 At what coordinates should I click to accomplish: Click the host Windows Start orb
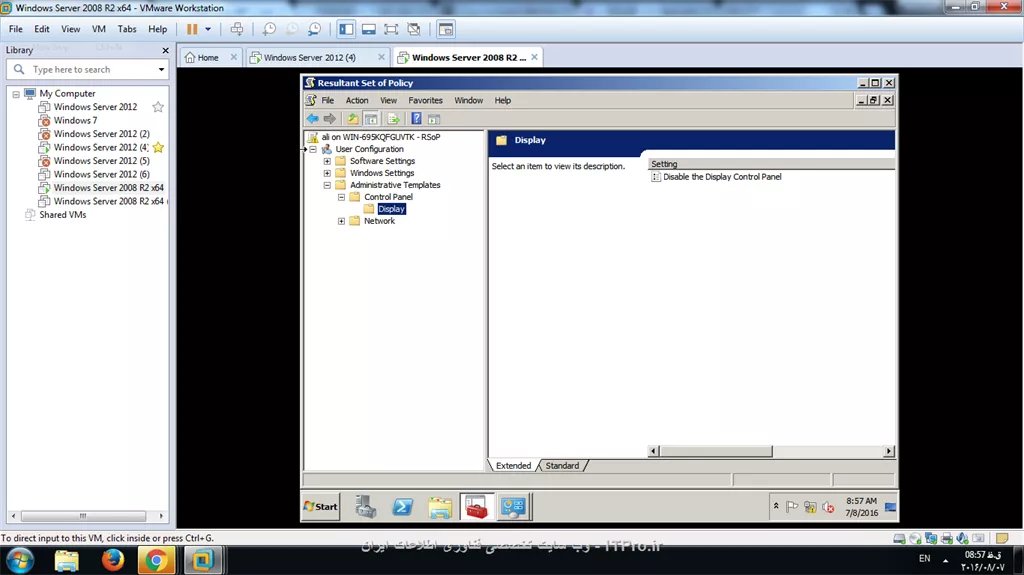point(20,561)
